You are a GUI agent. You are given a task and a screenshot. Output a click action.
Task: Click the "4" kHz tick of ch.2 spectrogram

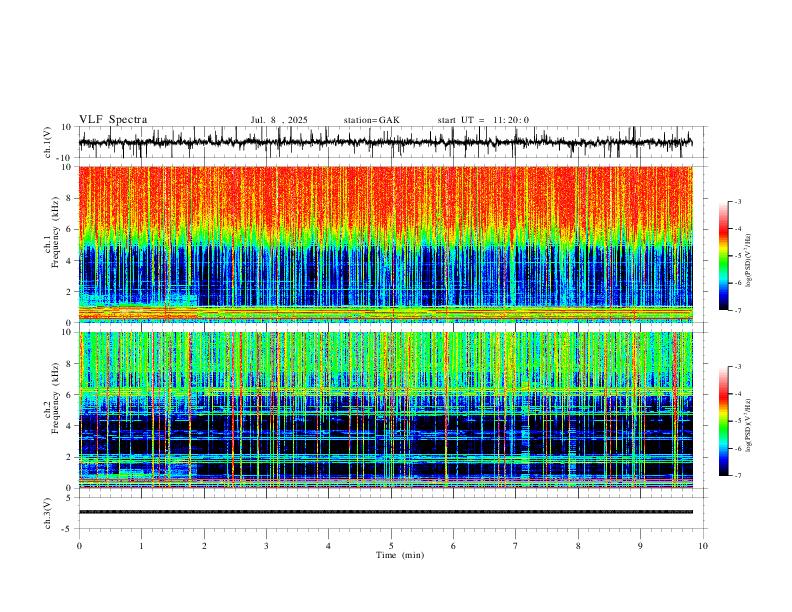tap(71, 426)
